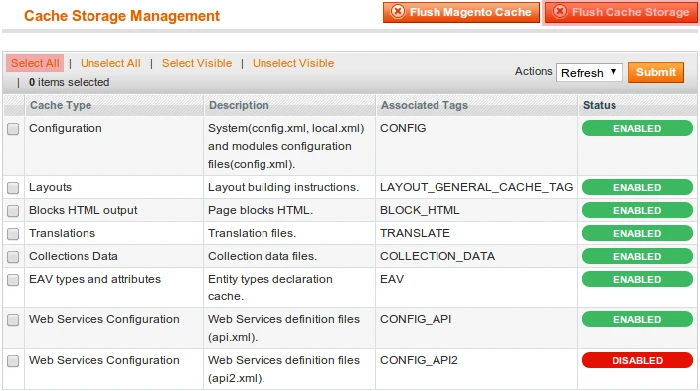Click the Flush Cache Storage button
This screenshot has height=391, width=700.
pos(621,12)
